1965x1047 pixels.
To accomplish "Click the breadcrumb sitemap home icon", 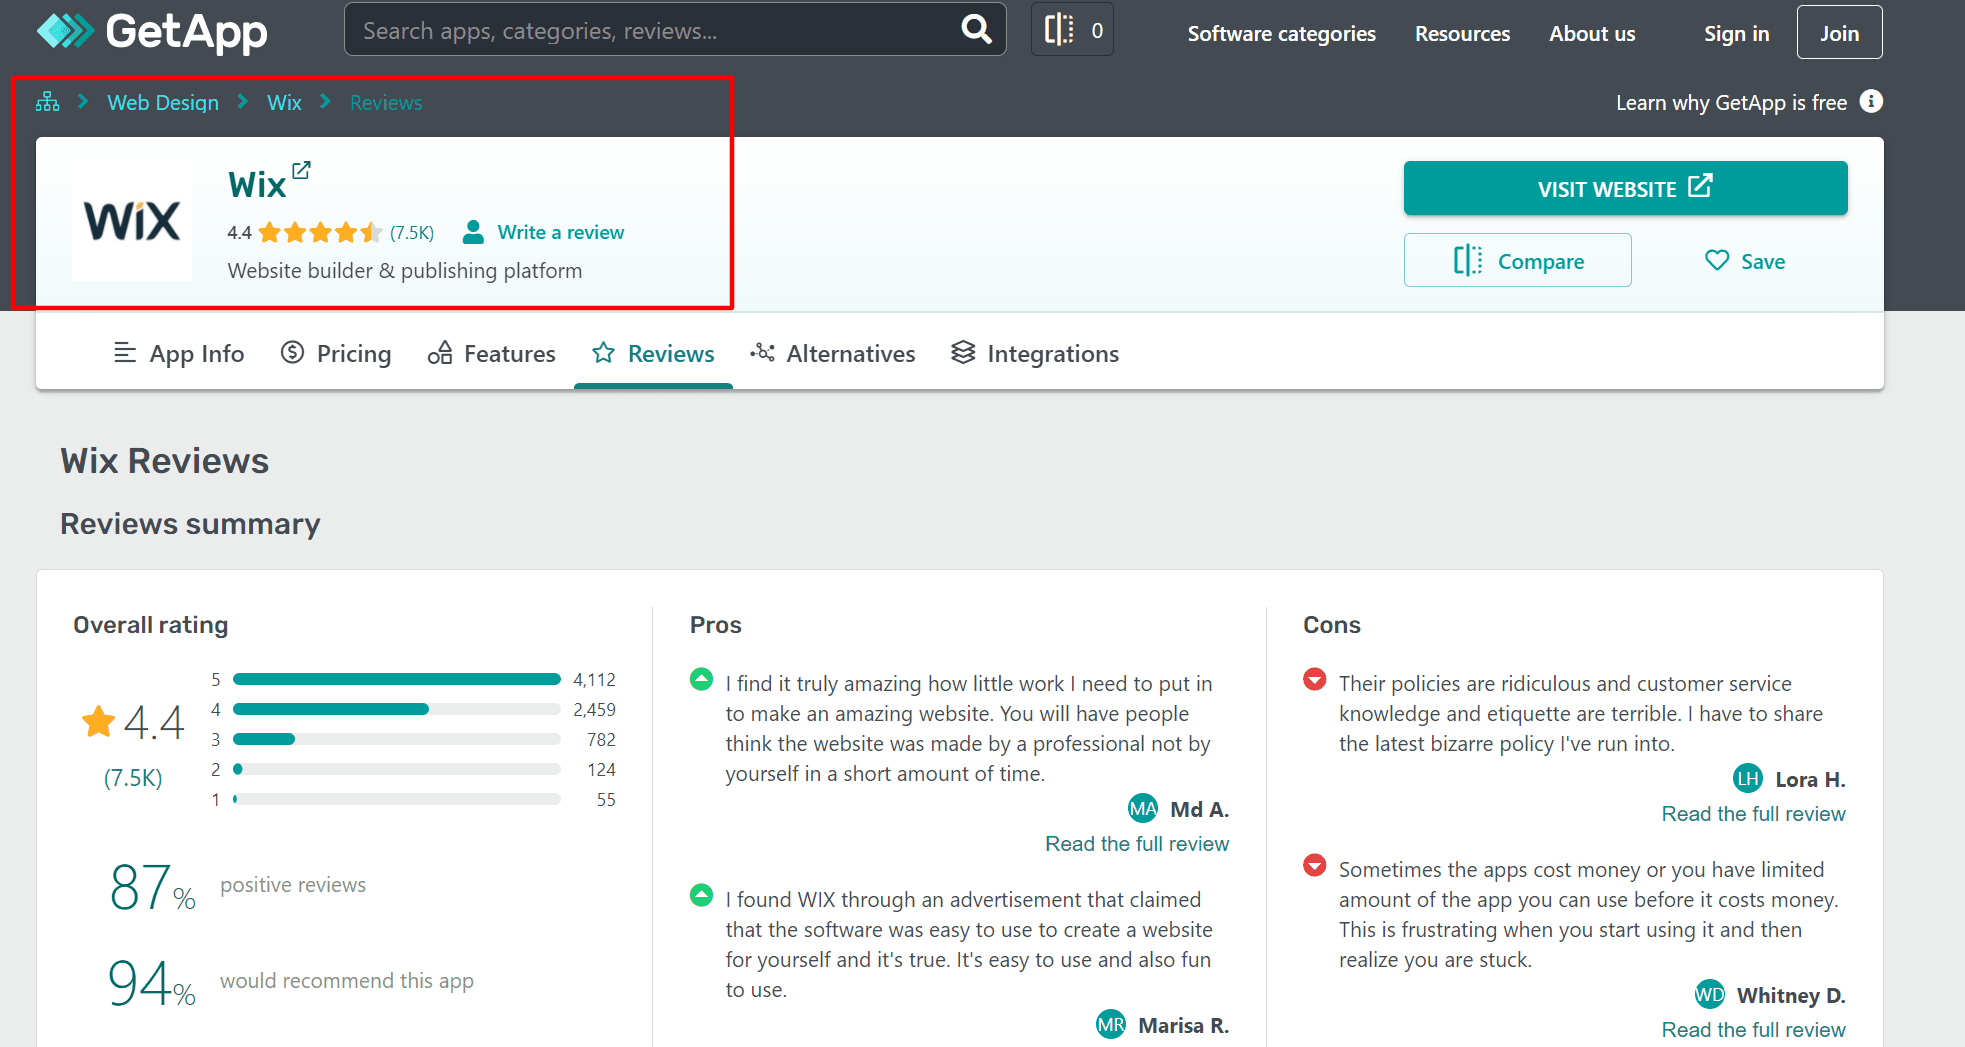I will coord(47,102).
